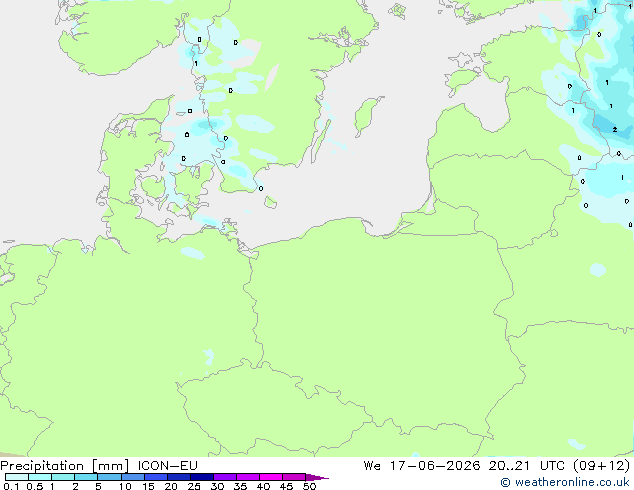634x490 pixels.
Task: Select the 30–35 mm violet legend swatch
Action: coord(224,477)
